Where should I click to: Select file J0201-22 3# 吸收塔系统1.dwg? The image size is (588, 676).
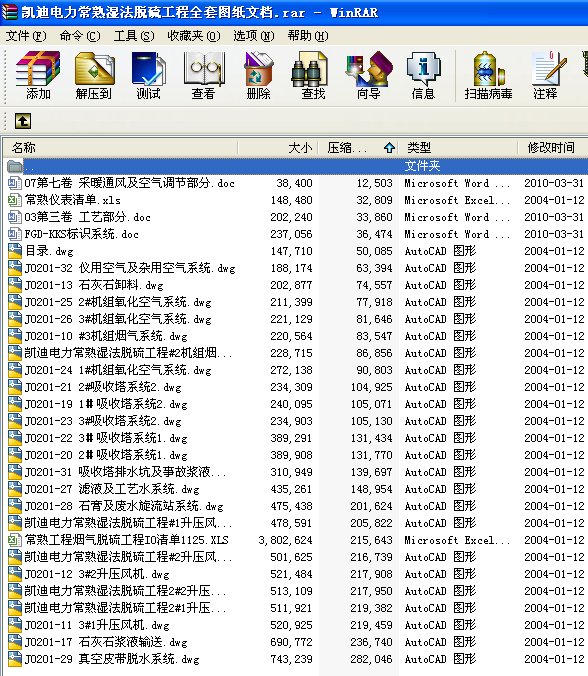pyautogui.click(x=106, y=438)
